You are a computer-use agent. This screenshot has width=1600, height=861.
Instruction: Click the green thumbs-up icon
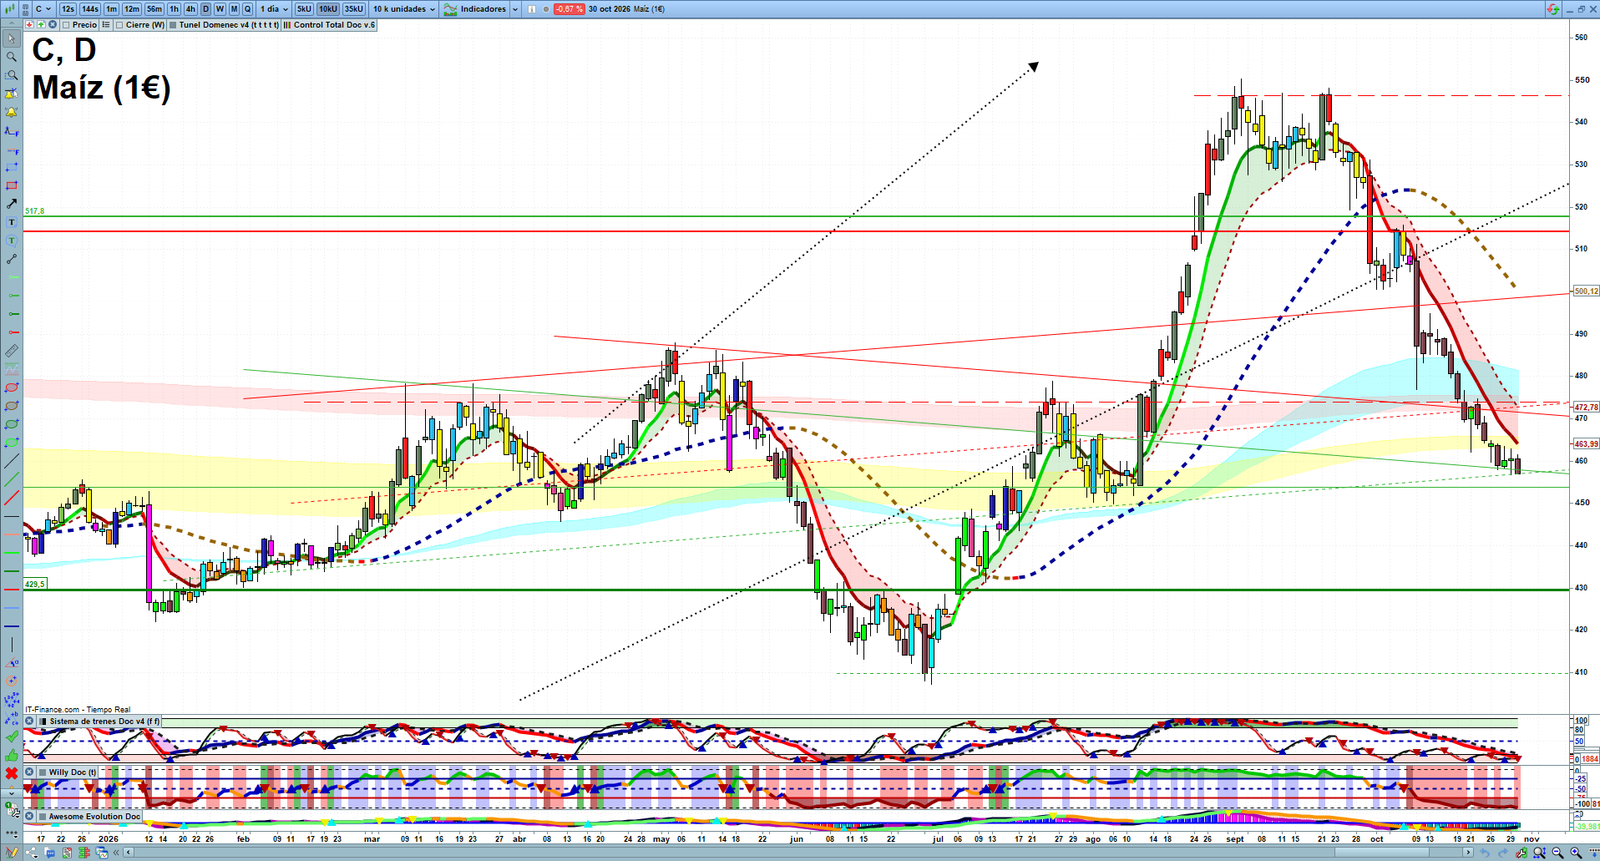[12, 755]
